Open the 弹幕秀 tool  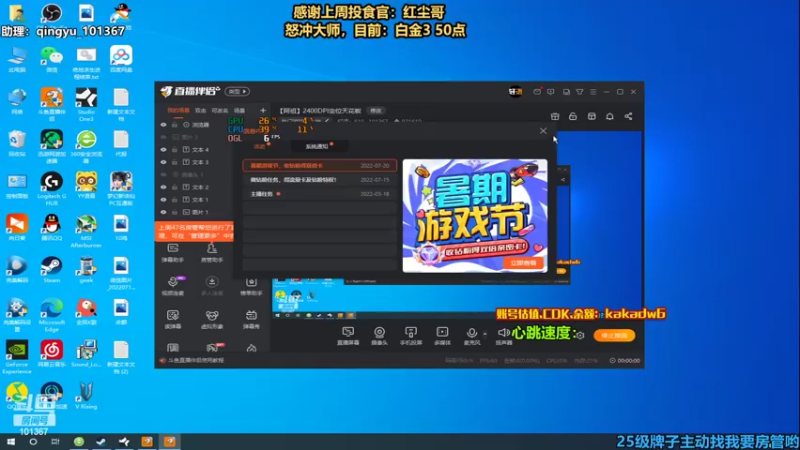[251, 319]
